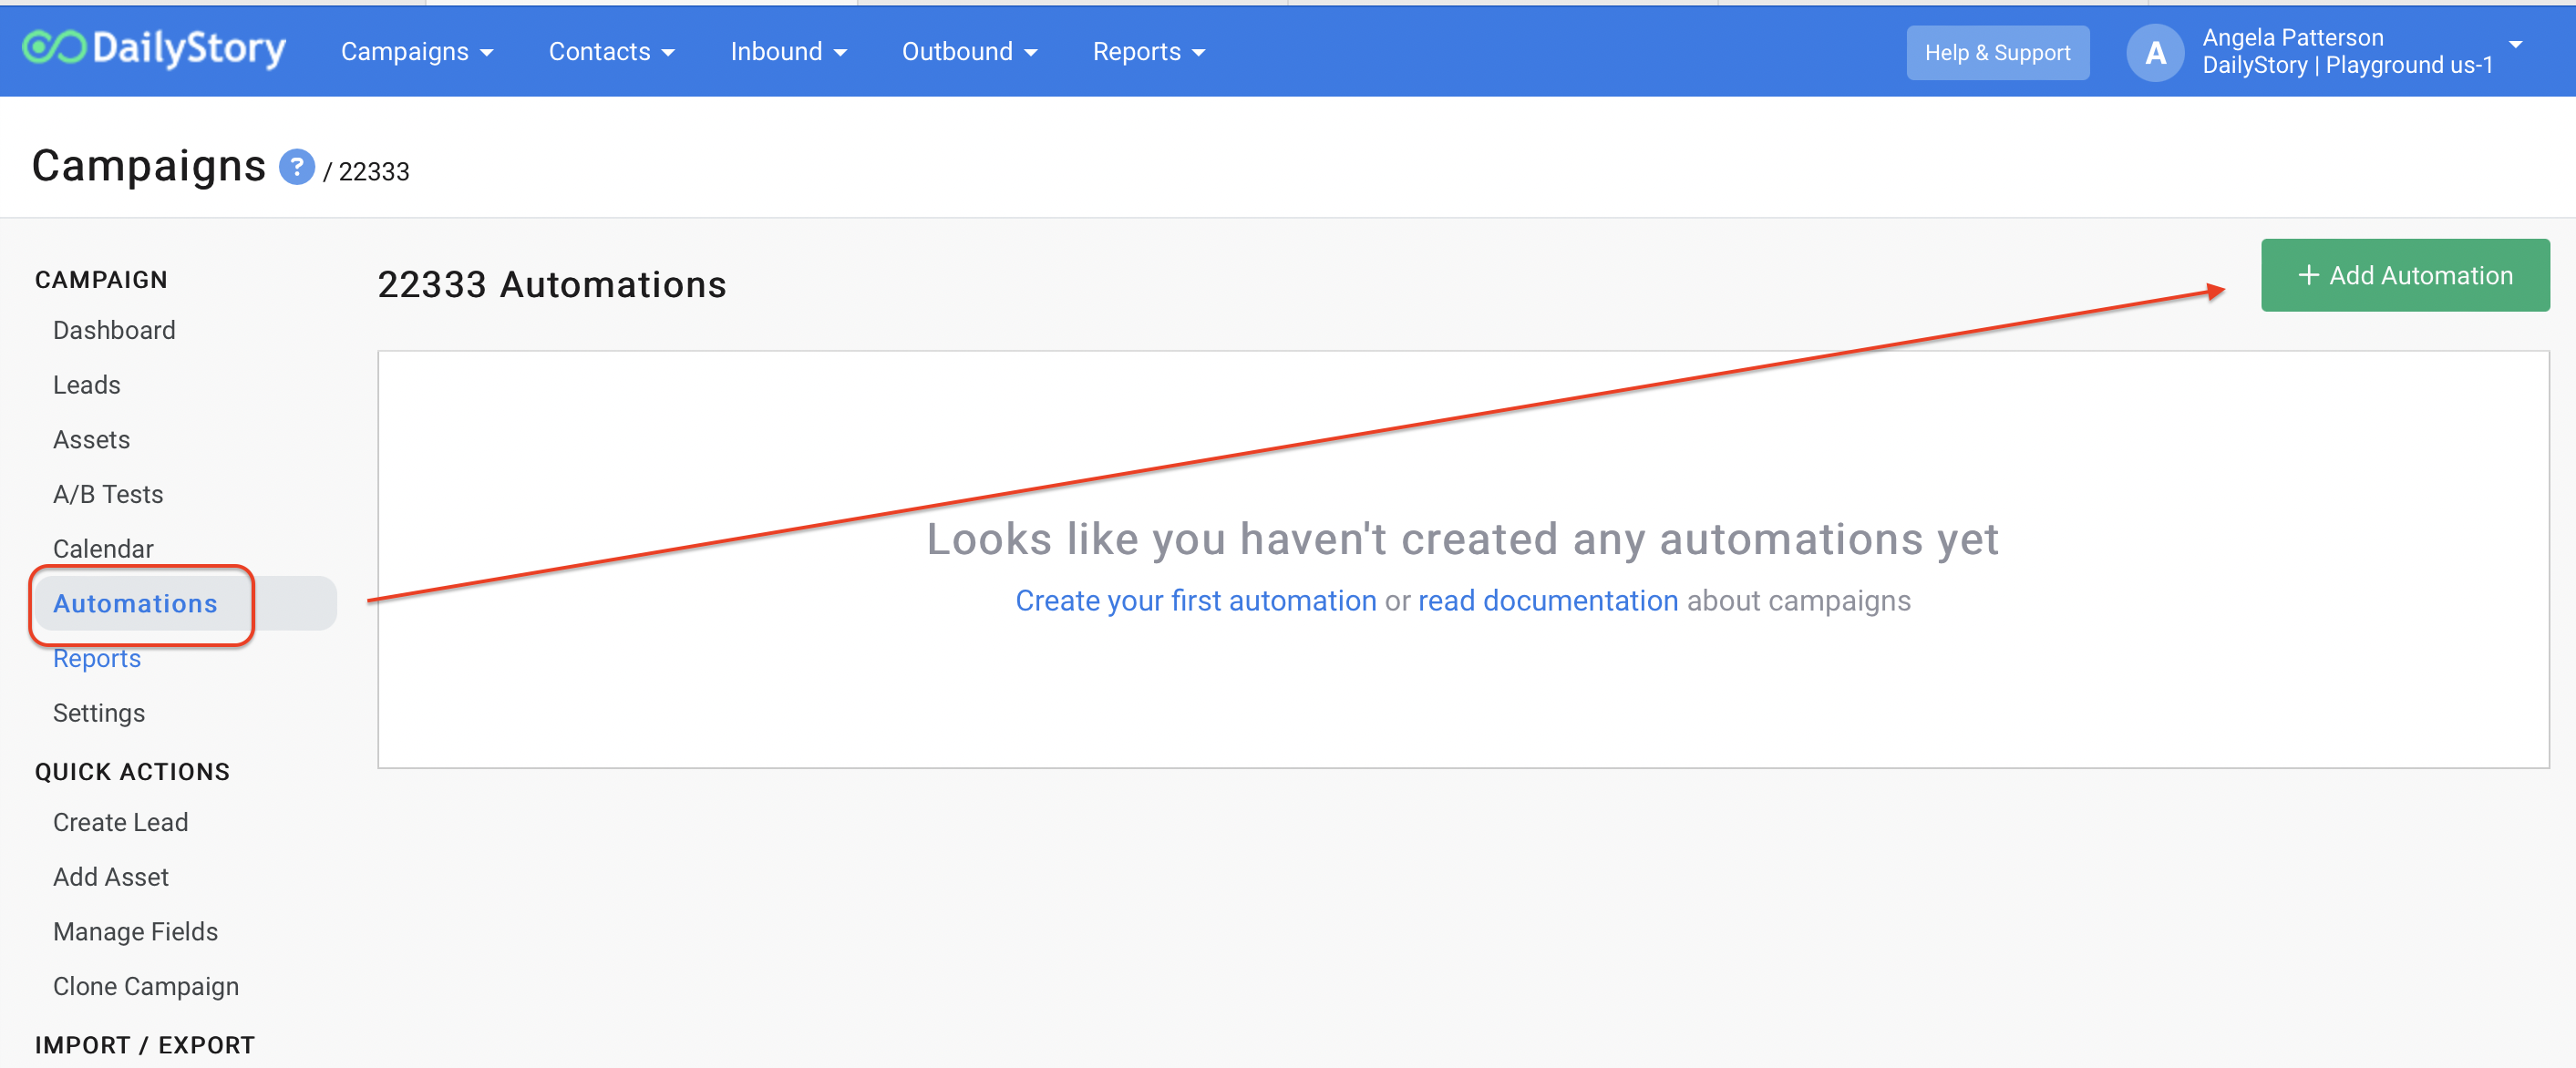Expand the account menu caret beside Angela Patterson
This screenshot has height=1068, width=2576.
click(x=2515, y=45)
